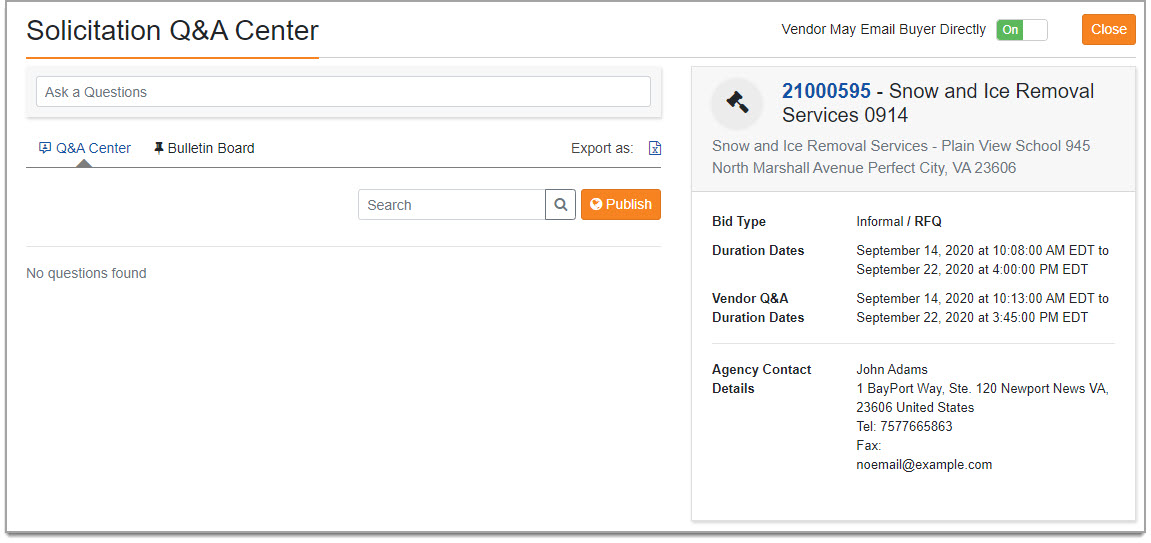Viewport: 1151px width, 543px height.
Task: Select the noemail@example.com email address
Action: coord(924,465)
